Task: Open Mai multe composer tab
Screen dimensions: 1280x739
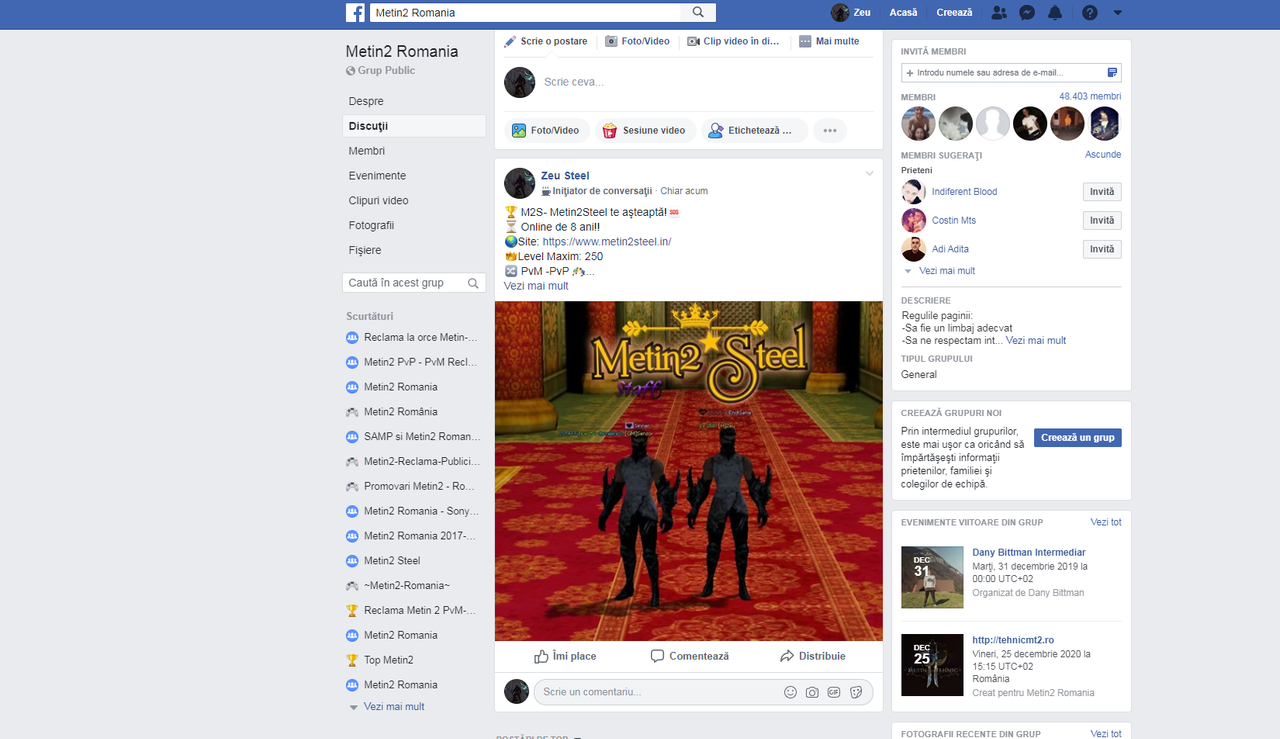Action: [829, 42]
